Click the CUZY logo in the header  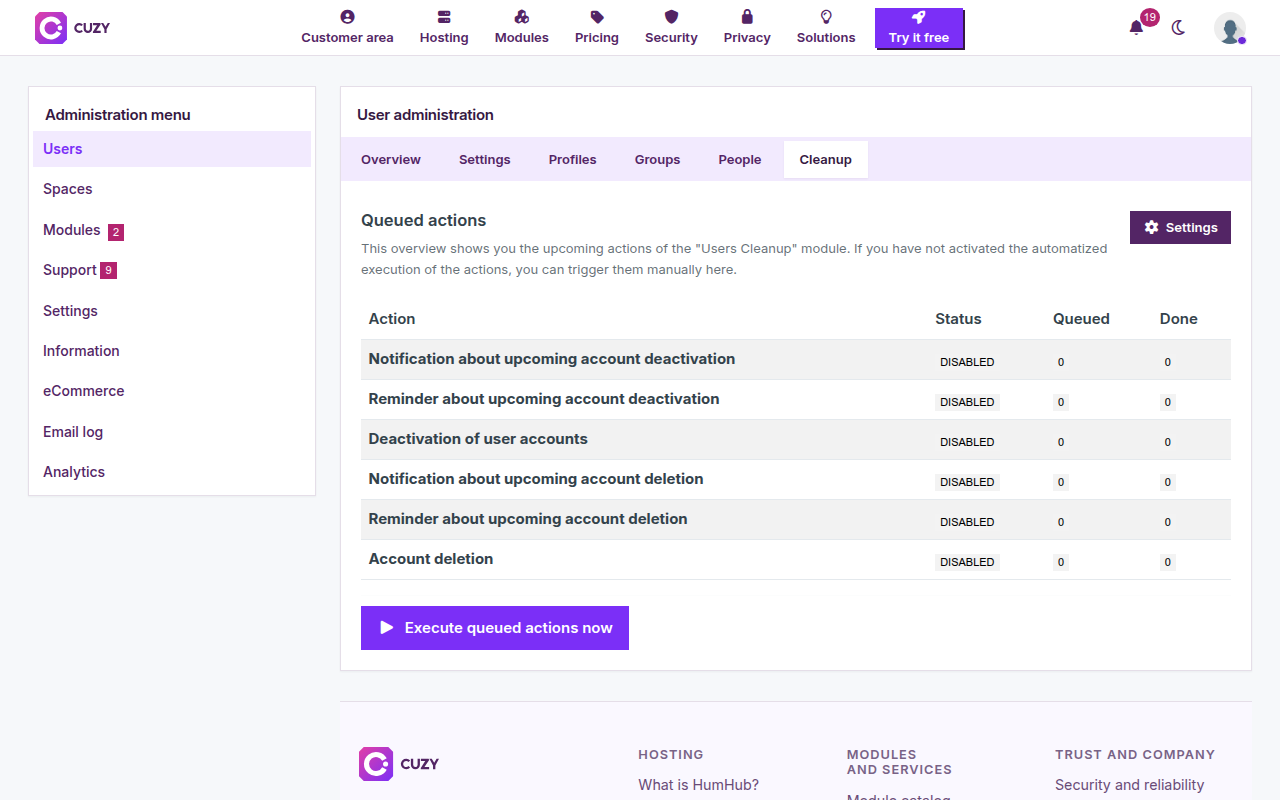click(72, 28)
